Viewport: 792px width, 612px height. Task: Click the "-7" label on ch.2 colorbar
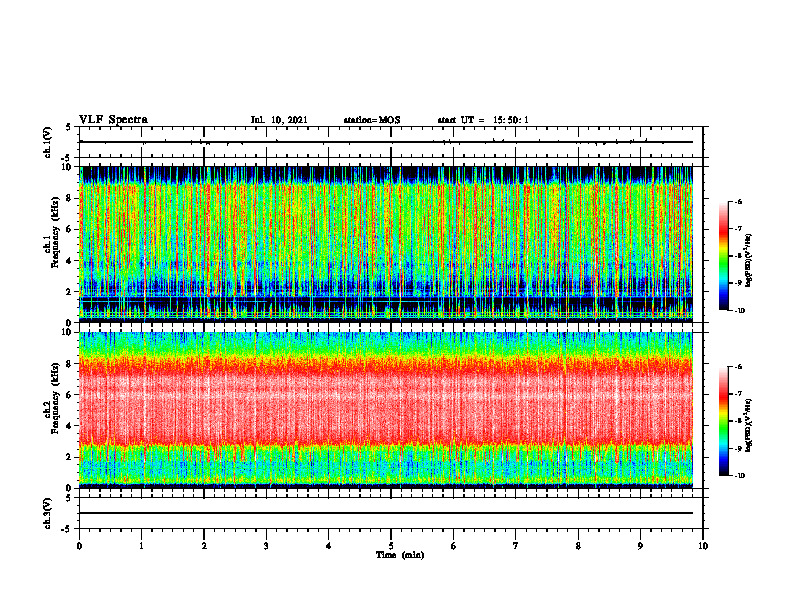[737, 394]
